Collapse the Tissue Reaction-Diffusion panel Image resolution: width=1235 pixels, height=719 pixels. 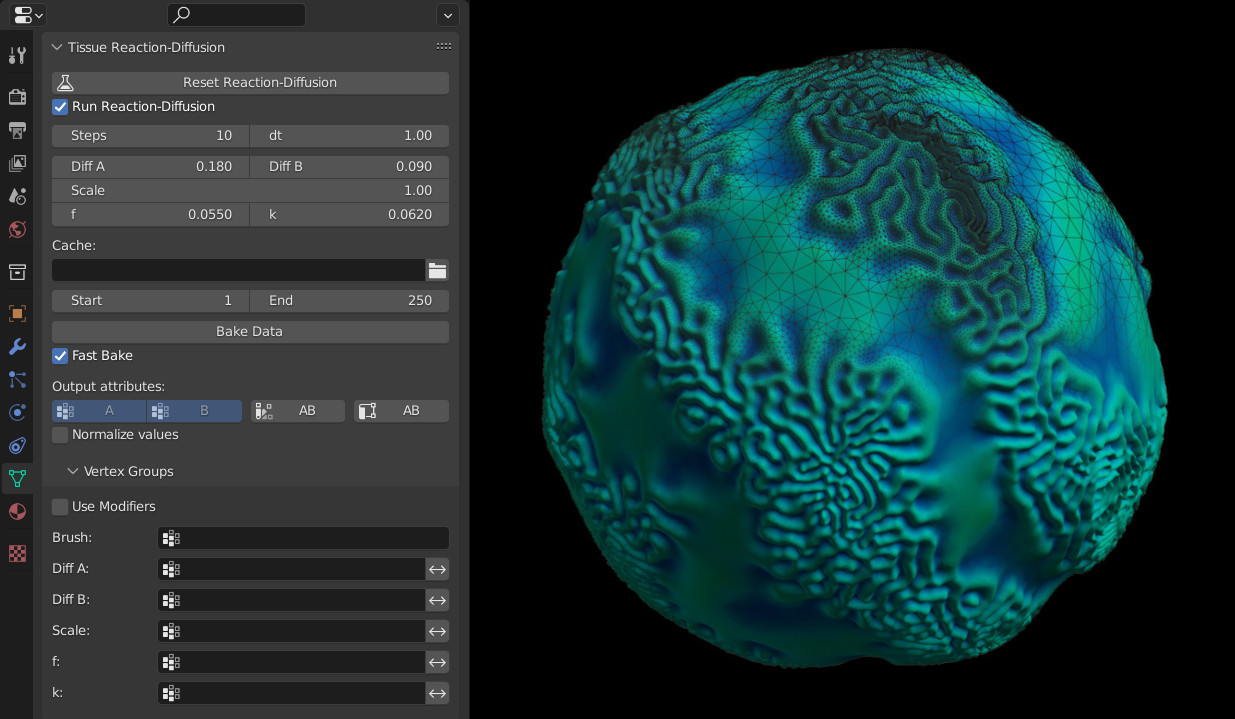(56, 47)
